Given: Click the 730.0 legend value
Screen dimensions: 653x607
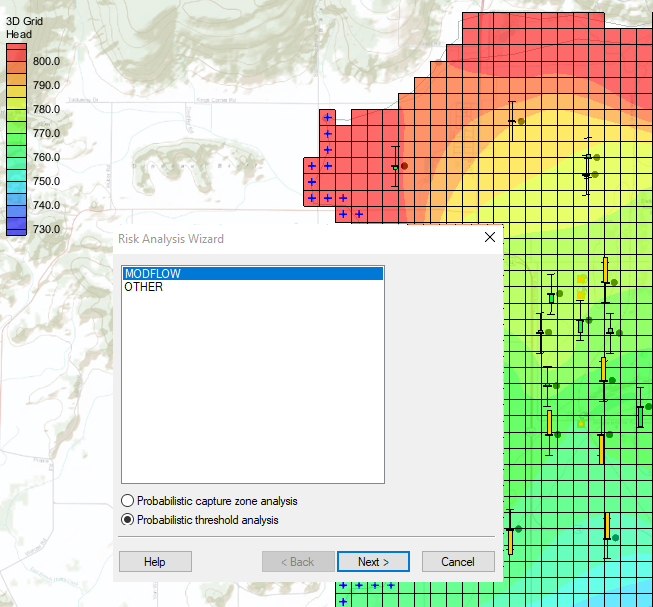Looking at the screenshot, I should click(x=46, y=229).
